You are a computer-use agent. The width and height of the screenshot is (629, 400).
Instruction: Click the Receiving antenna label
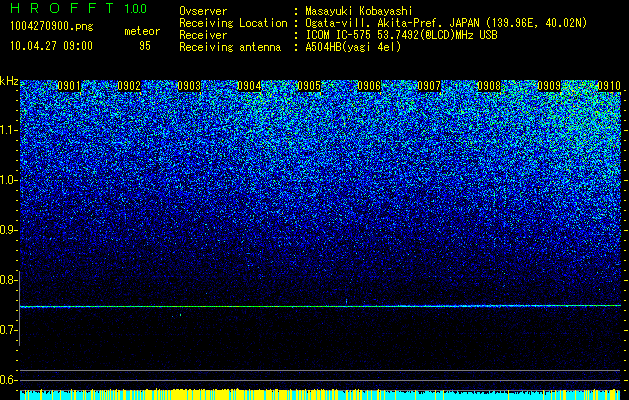pyautogui.click(x=230, y=47)
